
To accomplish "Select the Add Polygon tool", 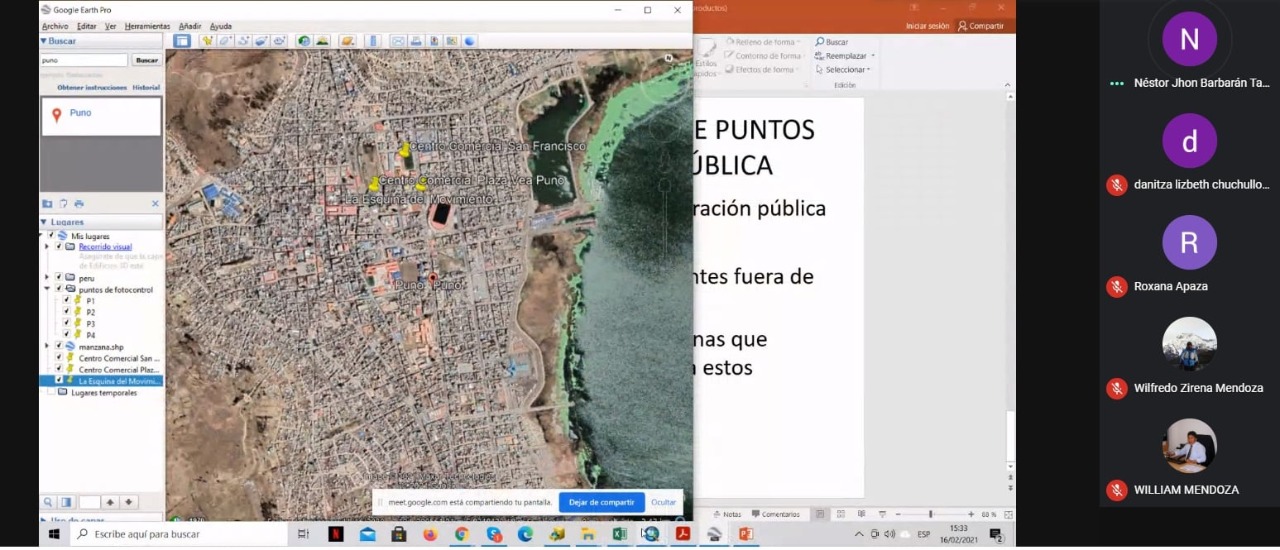I will tap(226, 41).
